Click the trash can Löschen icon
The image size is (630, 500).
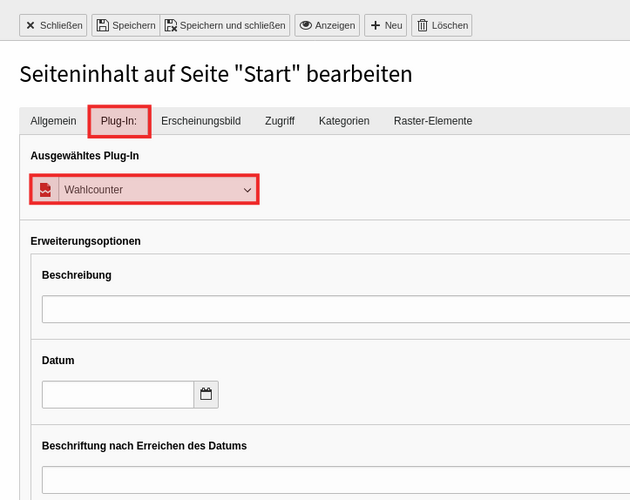[422, 25]
